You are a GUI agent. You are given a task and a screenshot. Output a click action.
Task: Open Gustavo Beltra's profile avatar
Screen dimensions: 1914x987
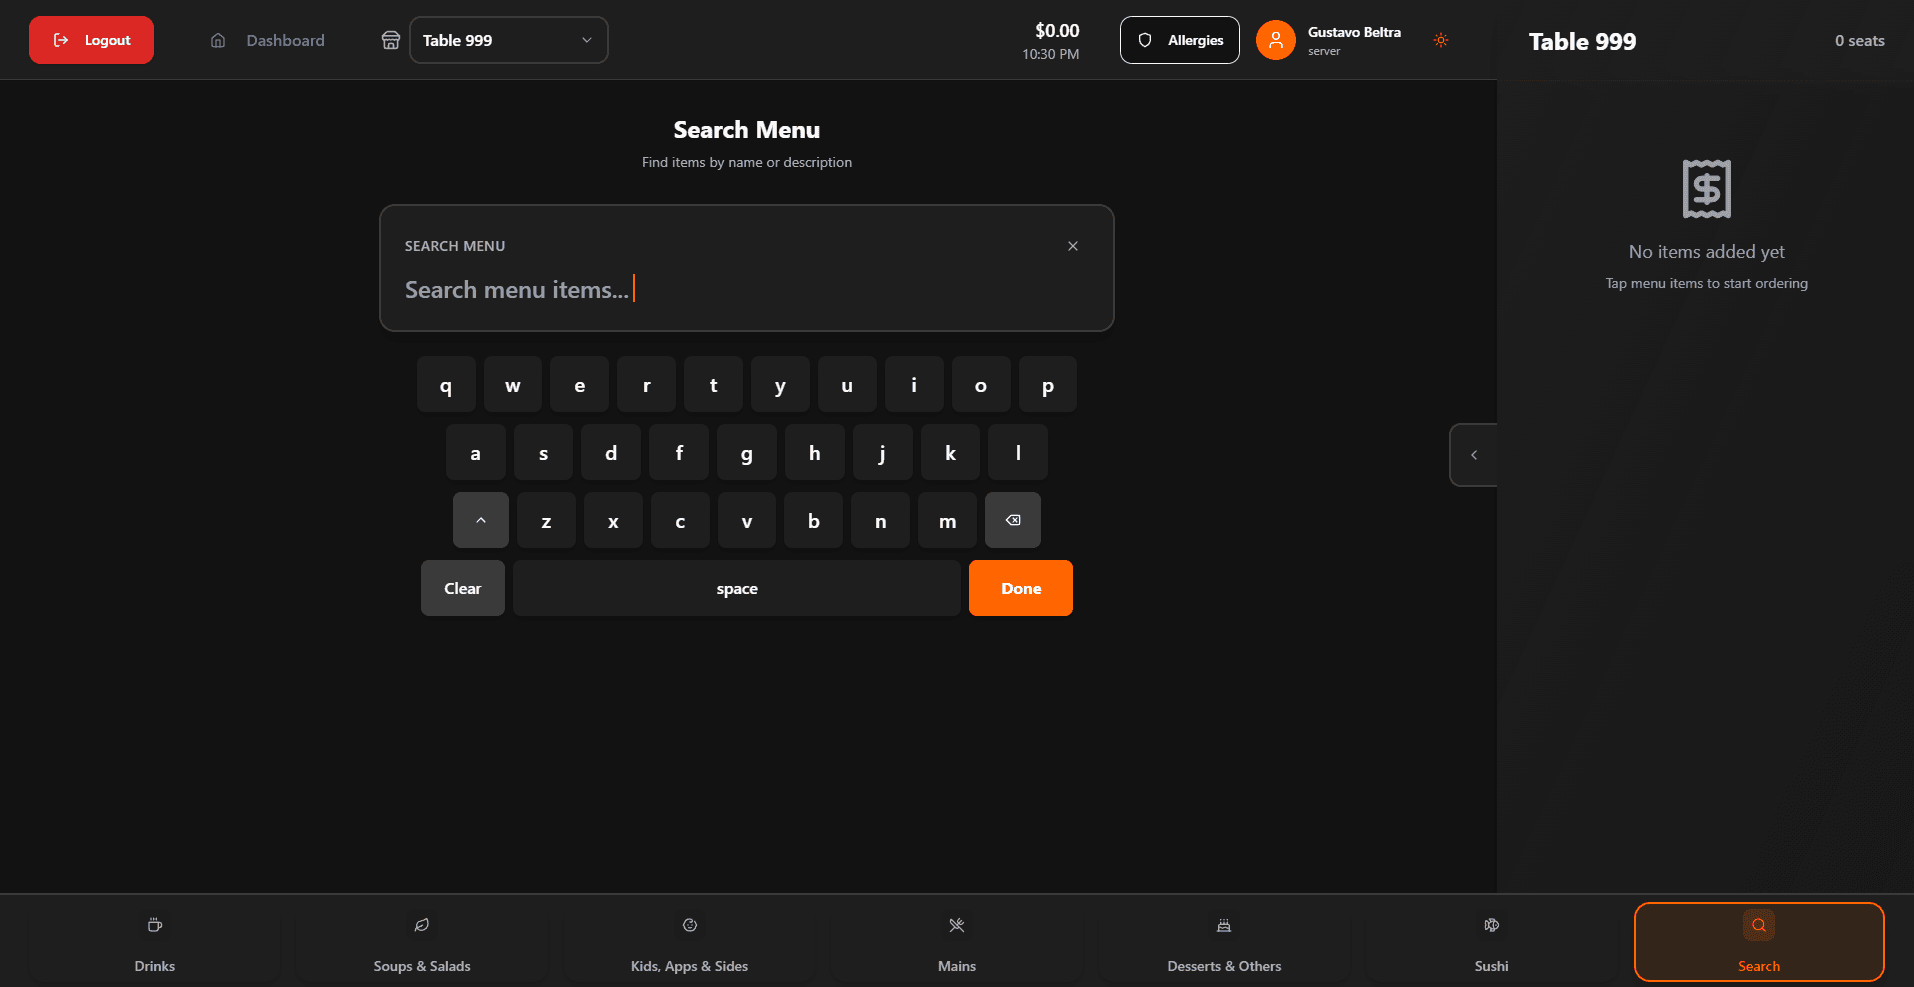[1275, 40]
